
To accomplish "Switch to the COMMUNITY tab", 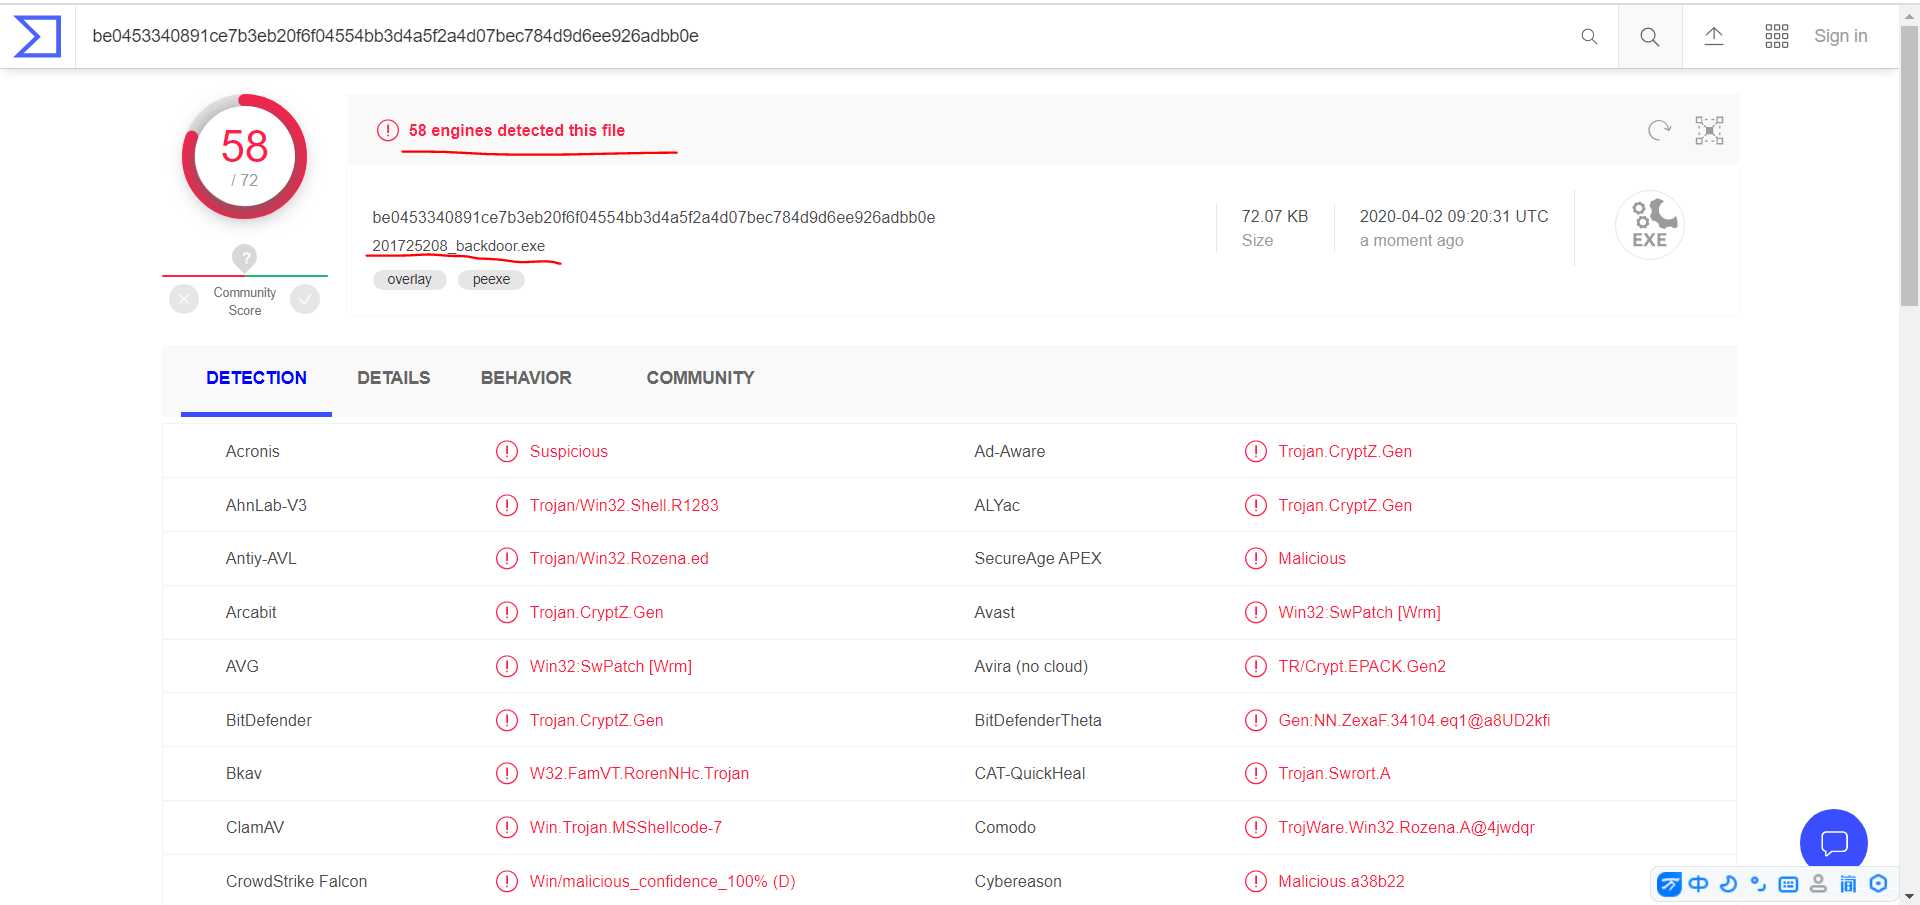I will (x=700, y=378).
